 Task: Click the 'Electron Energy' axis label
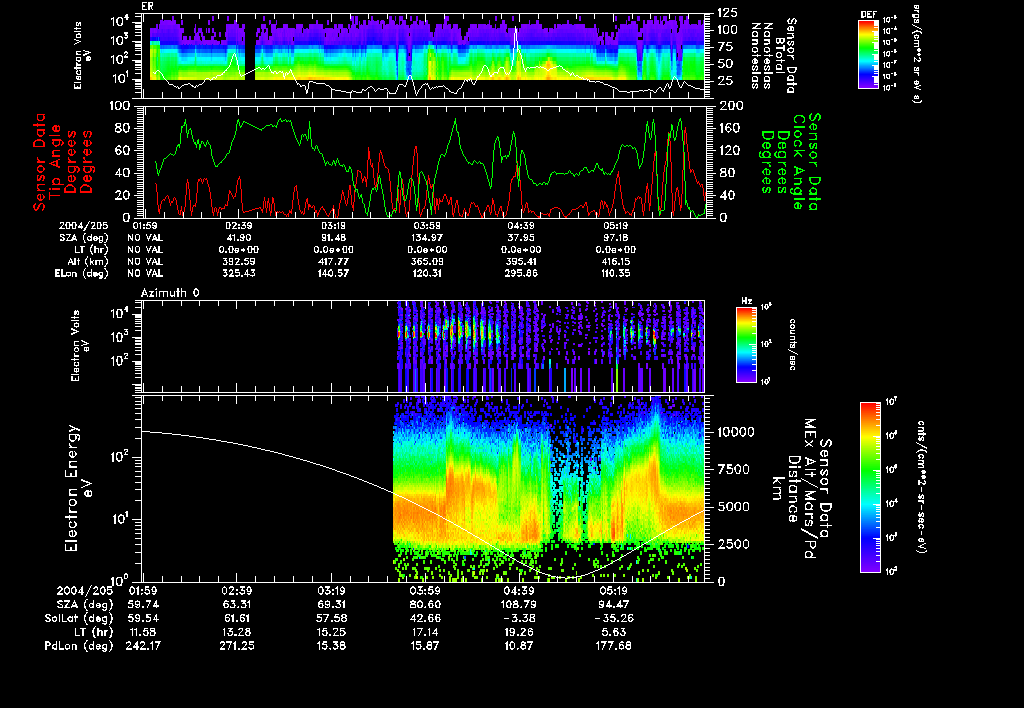coord(72,488)
